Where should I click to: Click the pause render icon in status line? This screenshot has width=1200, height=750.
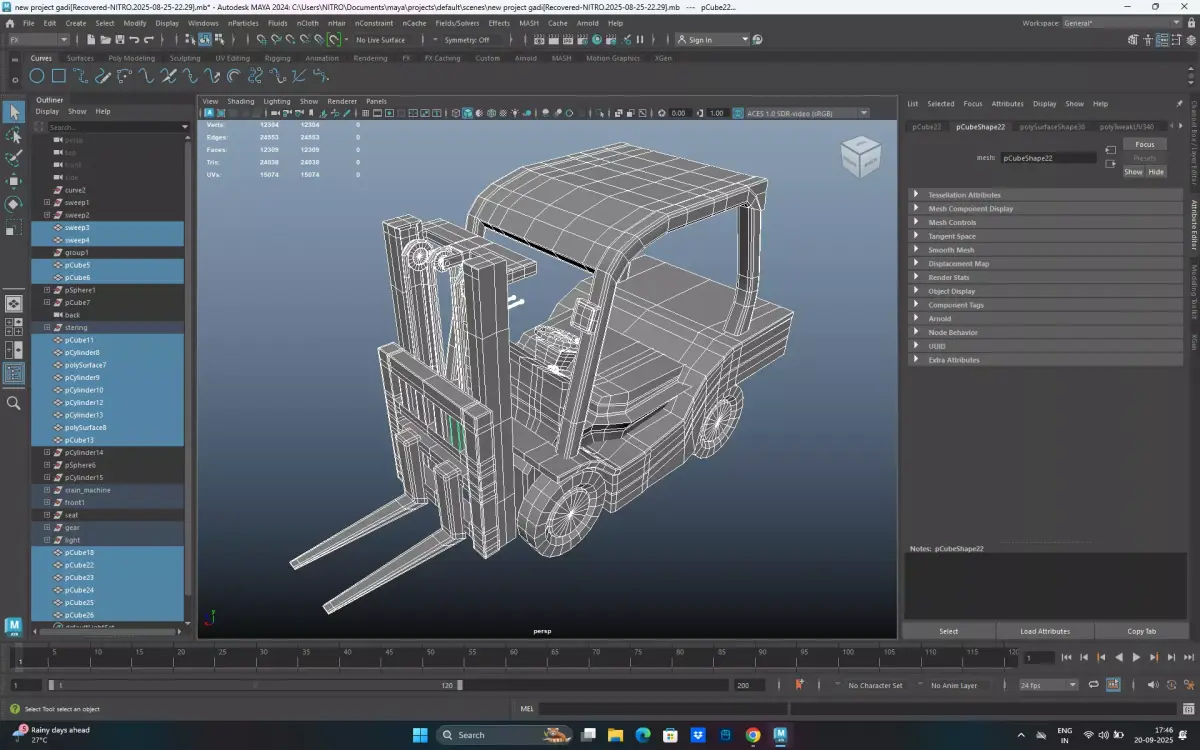(640, 40)
